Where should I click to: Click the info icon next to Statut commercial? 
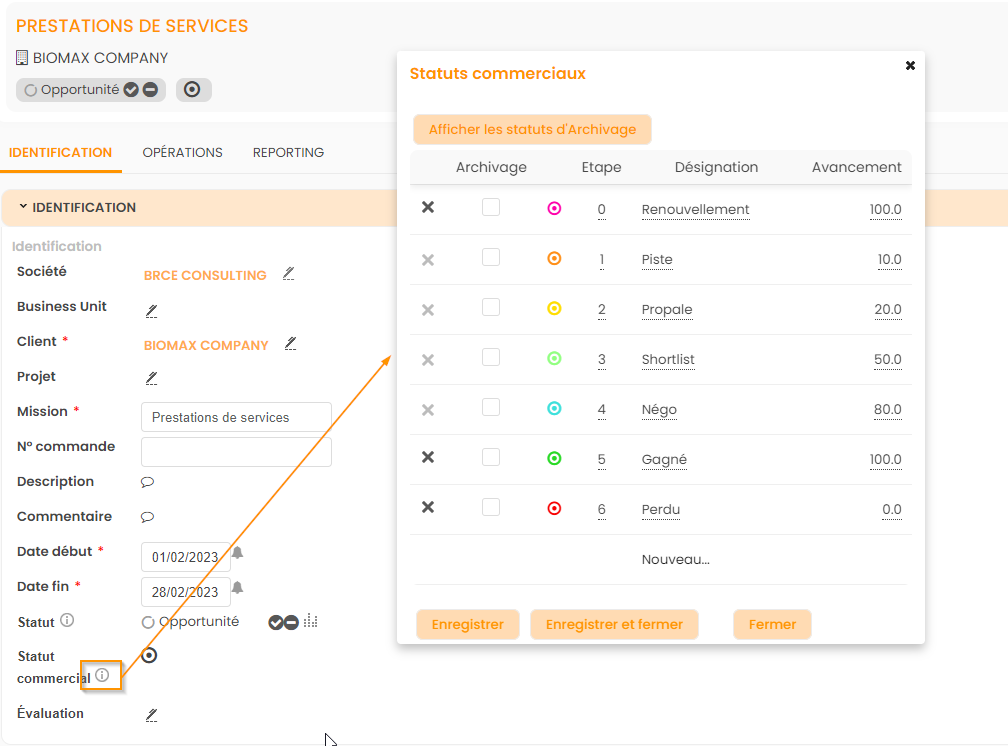[x=102, y=676]
